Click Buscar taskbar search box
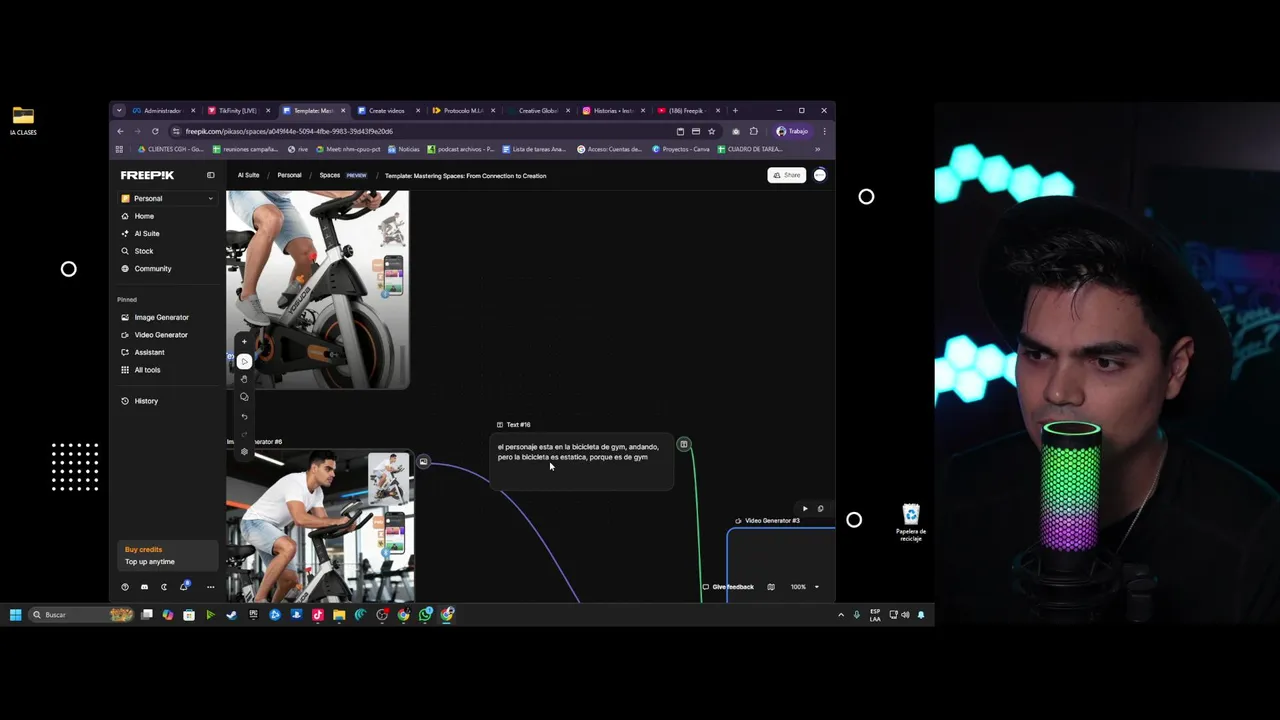This screenshot has width=1280, height=720. coord(82,615)
